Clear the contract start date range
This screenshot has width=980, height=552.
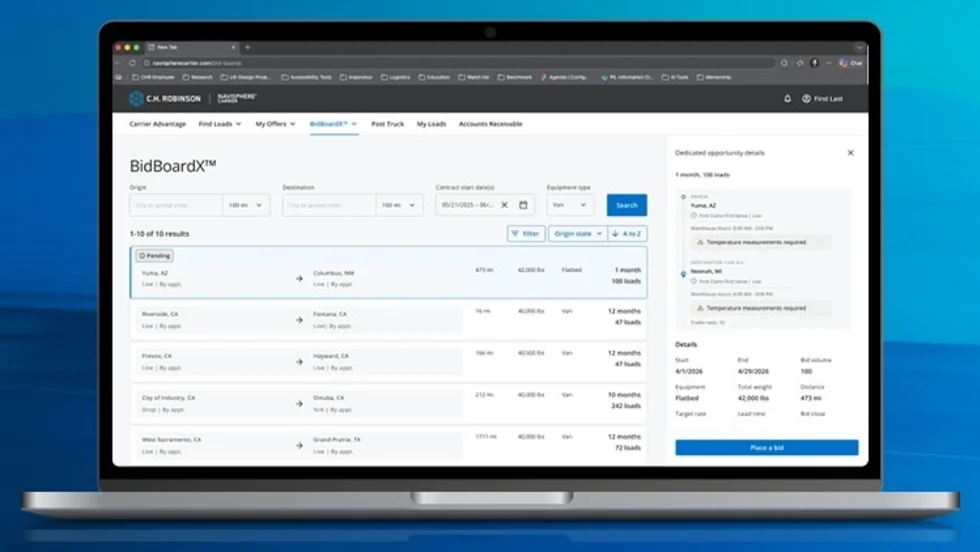point(504,204)
